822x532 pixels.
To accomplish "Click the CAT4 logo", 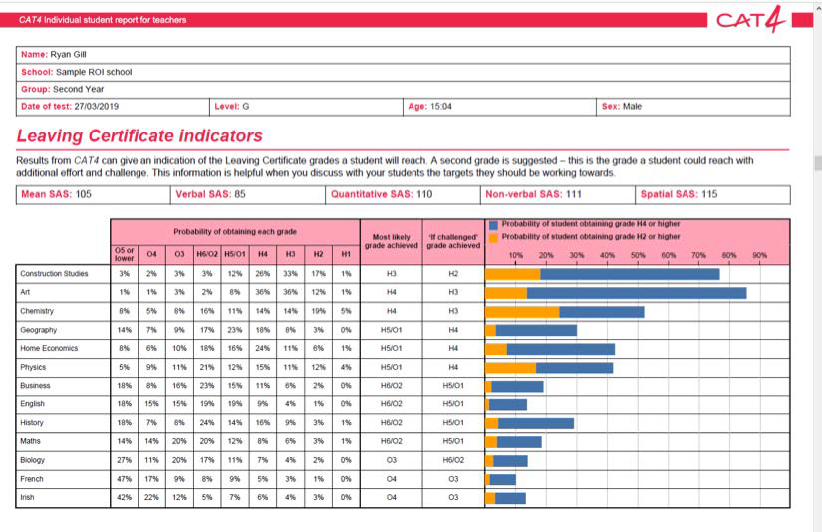I will [751, 20].
